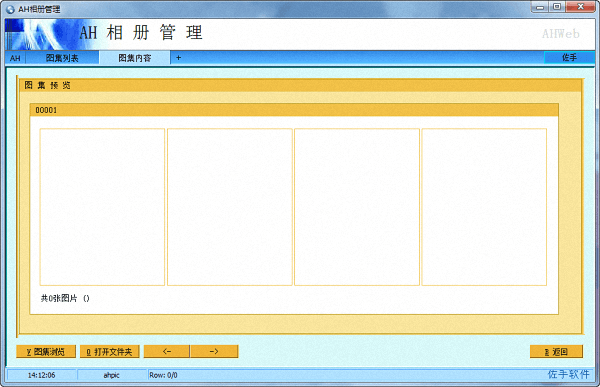Click the 佐手 button in the tab bar
This screenshot has width=600, height=387.
569,58
